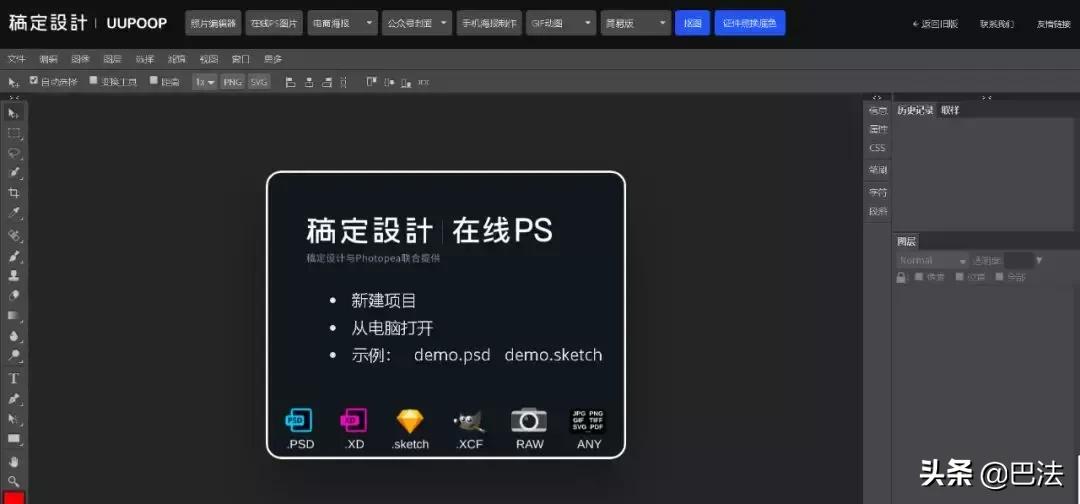Open the 文件 menu
The width and height of the screenshot is (1080, 504).
pos(17,59)
